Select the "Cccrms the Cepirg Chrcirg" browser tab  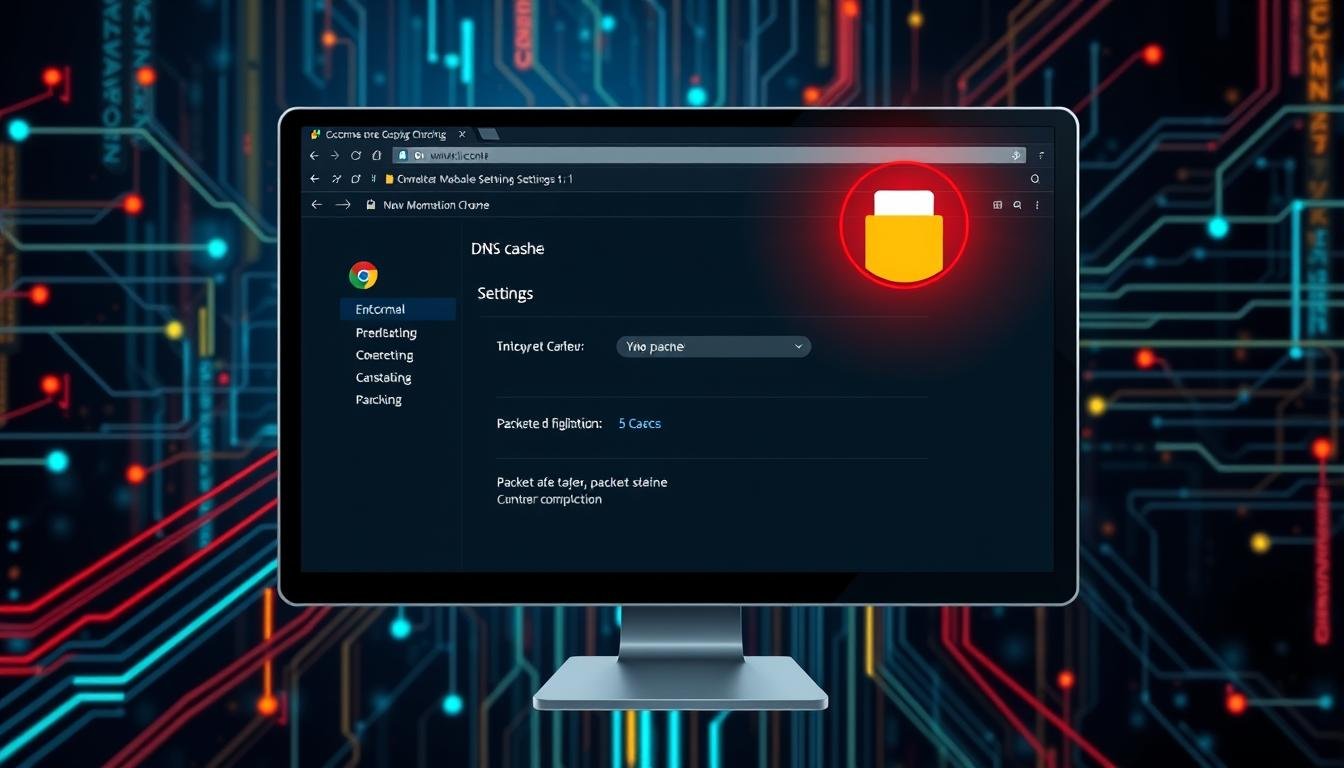386,134
